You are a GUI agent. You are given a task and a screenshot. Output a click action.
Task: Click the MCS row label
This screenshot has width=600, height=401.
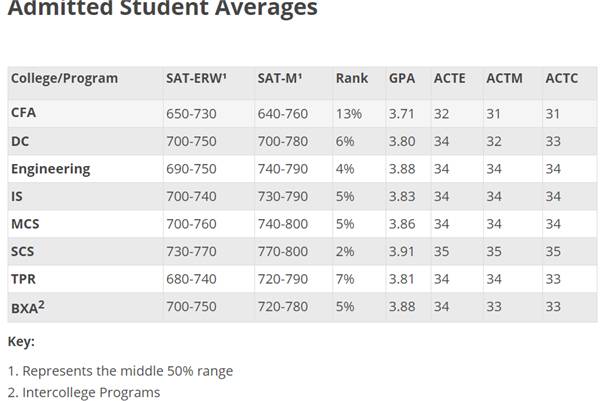click(x=25, y=224)
